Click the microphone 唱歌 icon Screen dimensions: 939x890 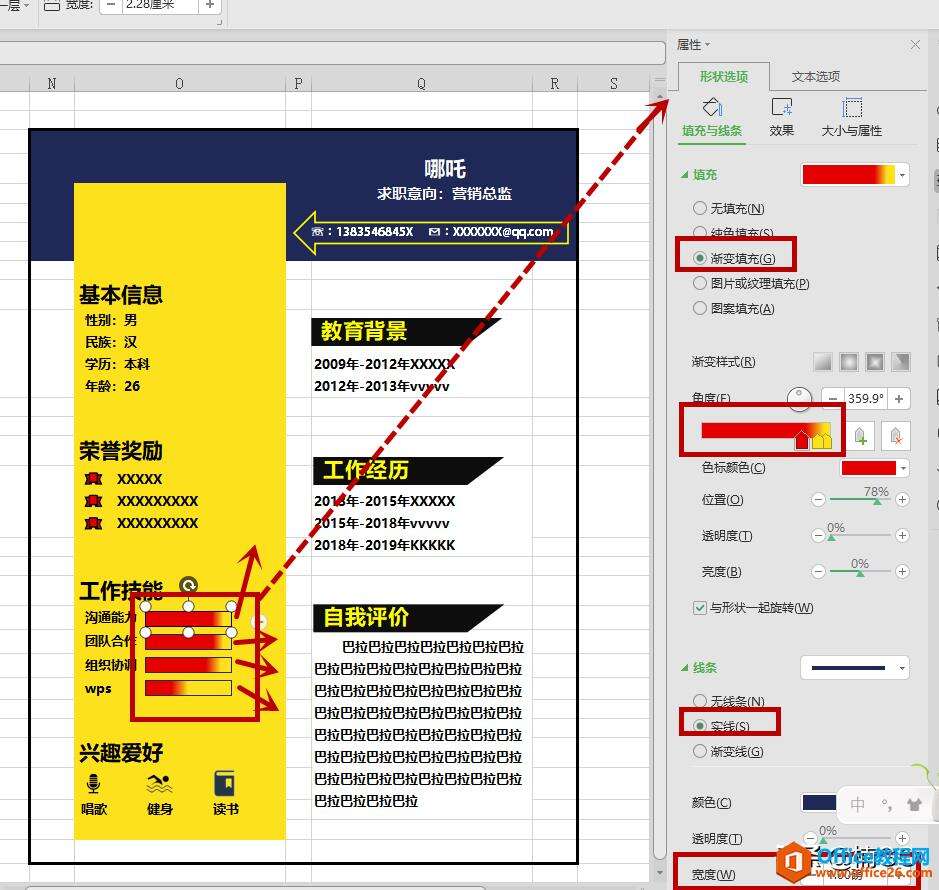click(93, 783)
